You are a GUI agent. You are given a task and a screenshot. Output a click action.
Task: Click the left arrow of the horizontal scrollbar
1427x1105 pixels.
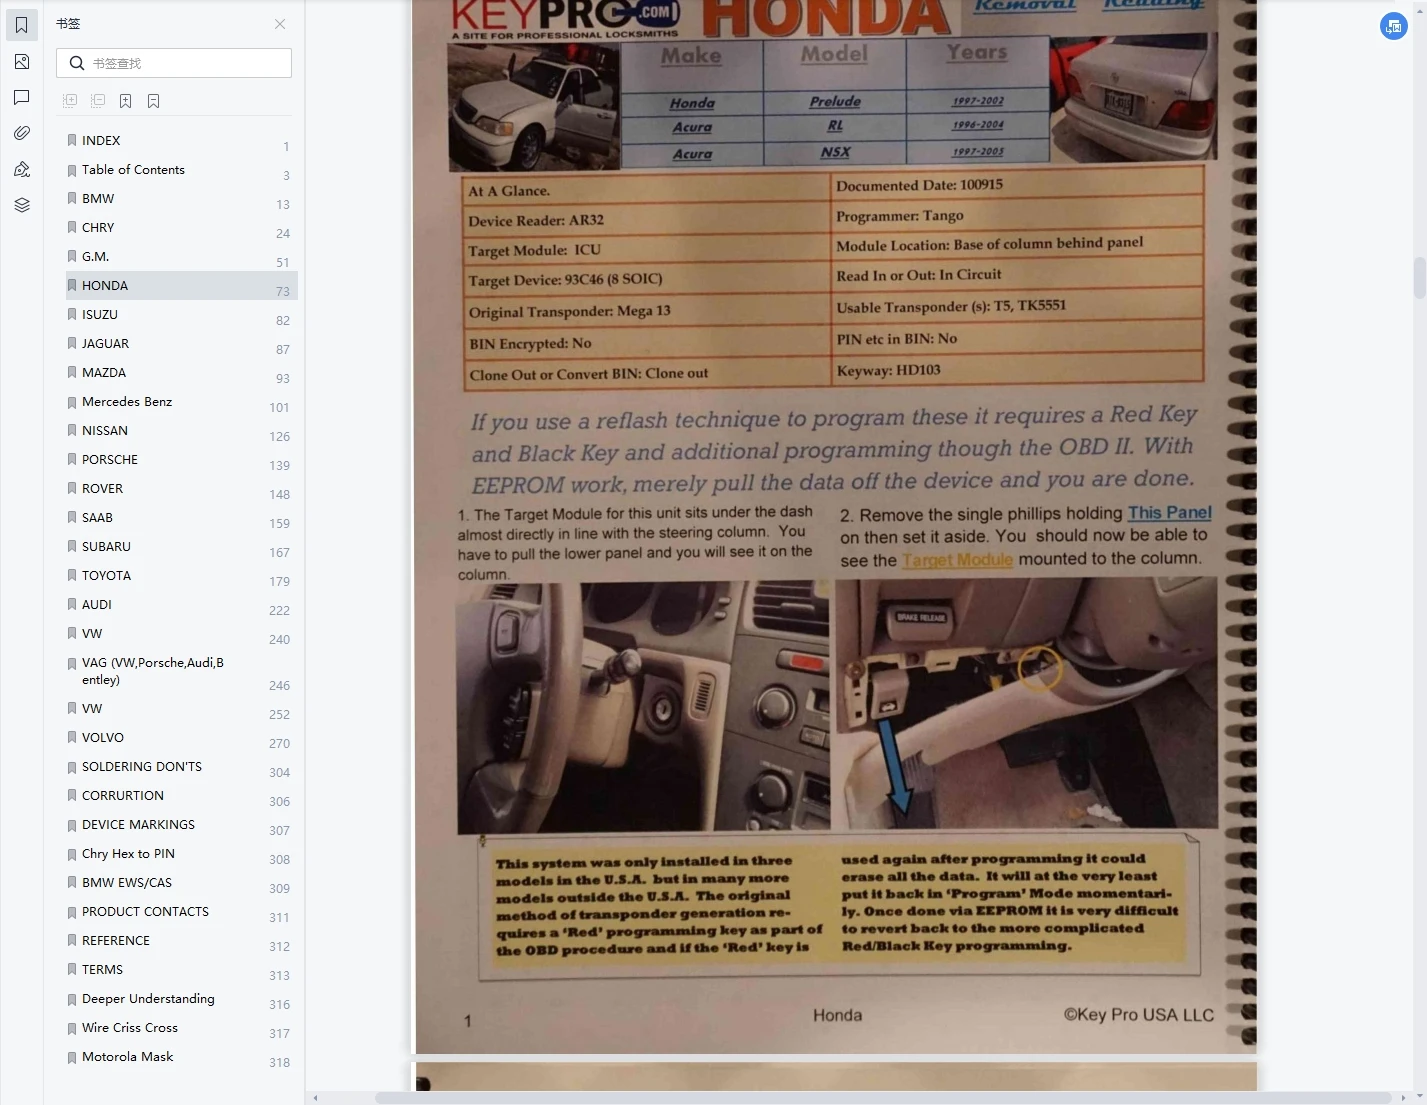pyautogui.click(x=316, y=1098)
